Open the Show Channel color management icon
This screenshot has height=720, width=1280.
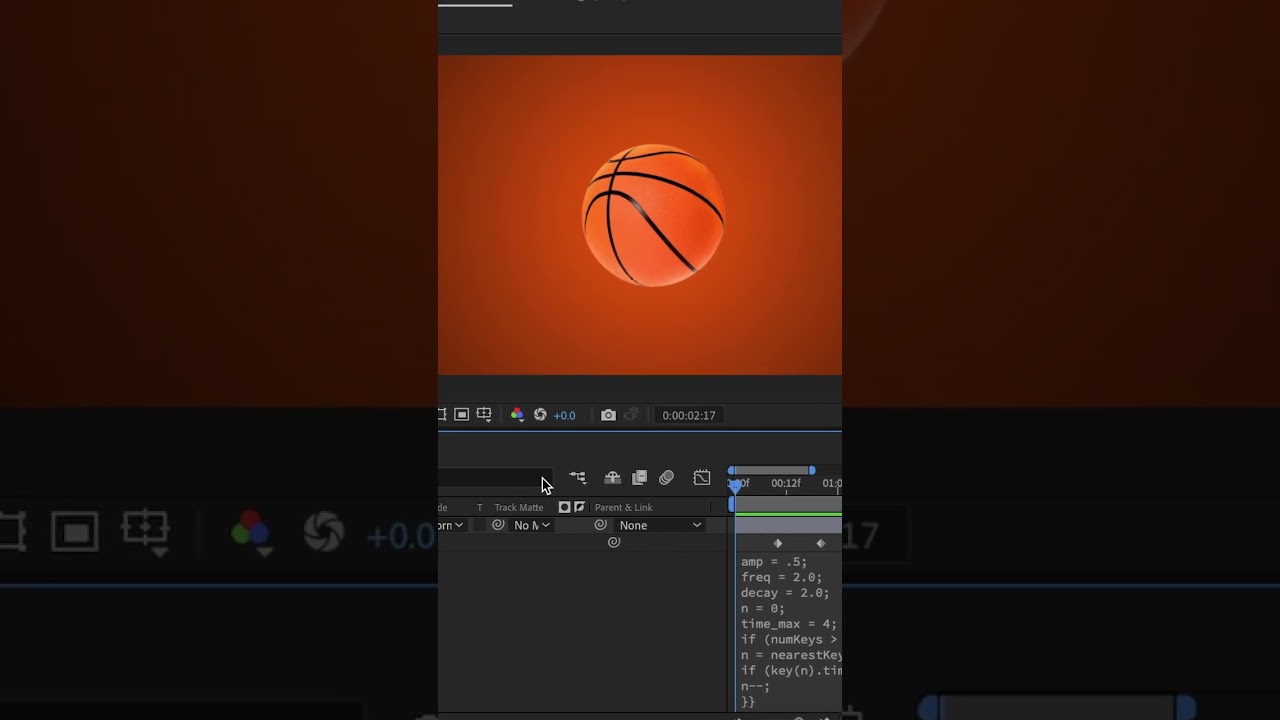(x=517, y=414)
